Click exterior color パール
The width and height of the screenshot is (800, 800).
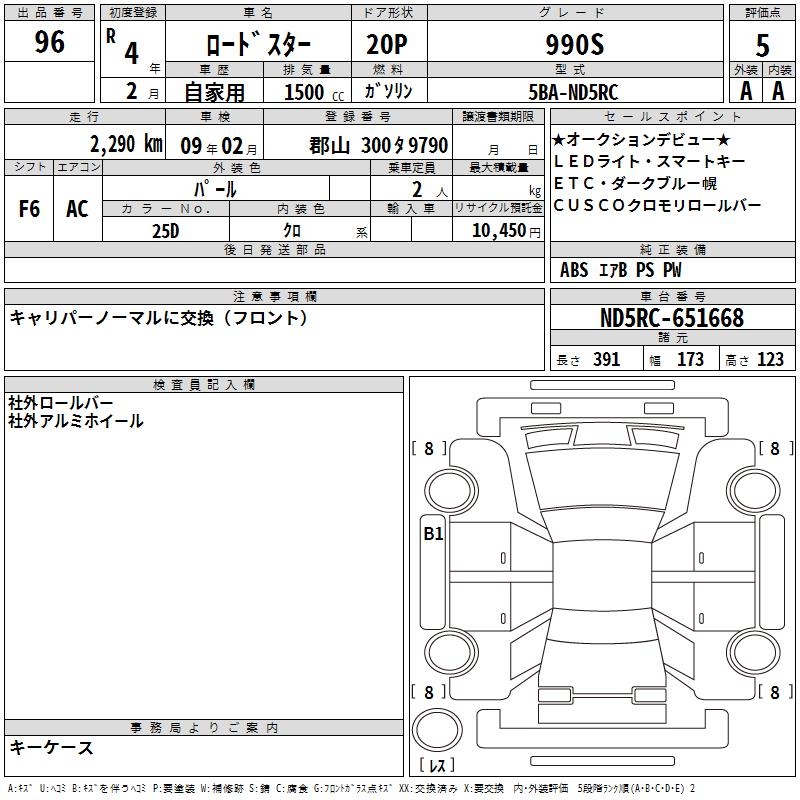click(215, 189)
